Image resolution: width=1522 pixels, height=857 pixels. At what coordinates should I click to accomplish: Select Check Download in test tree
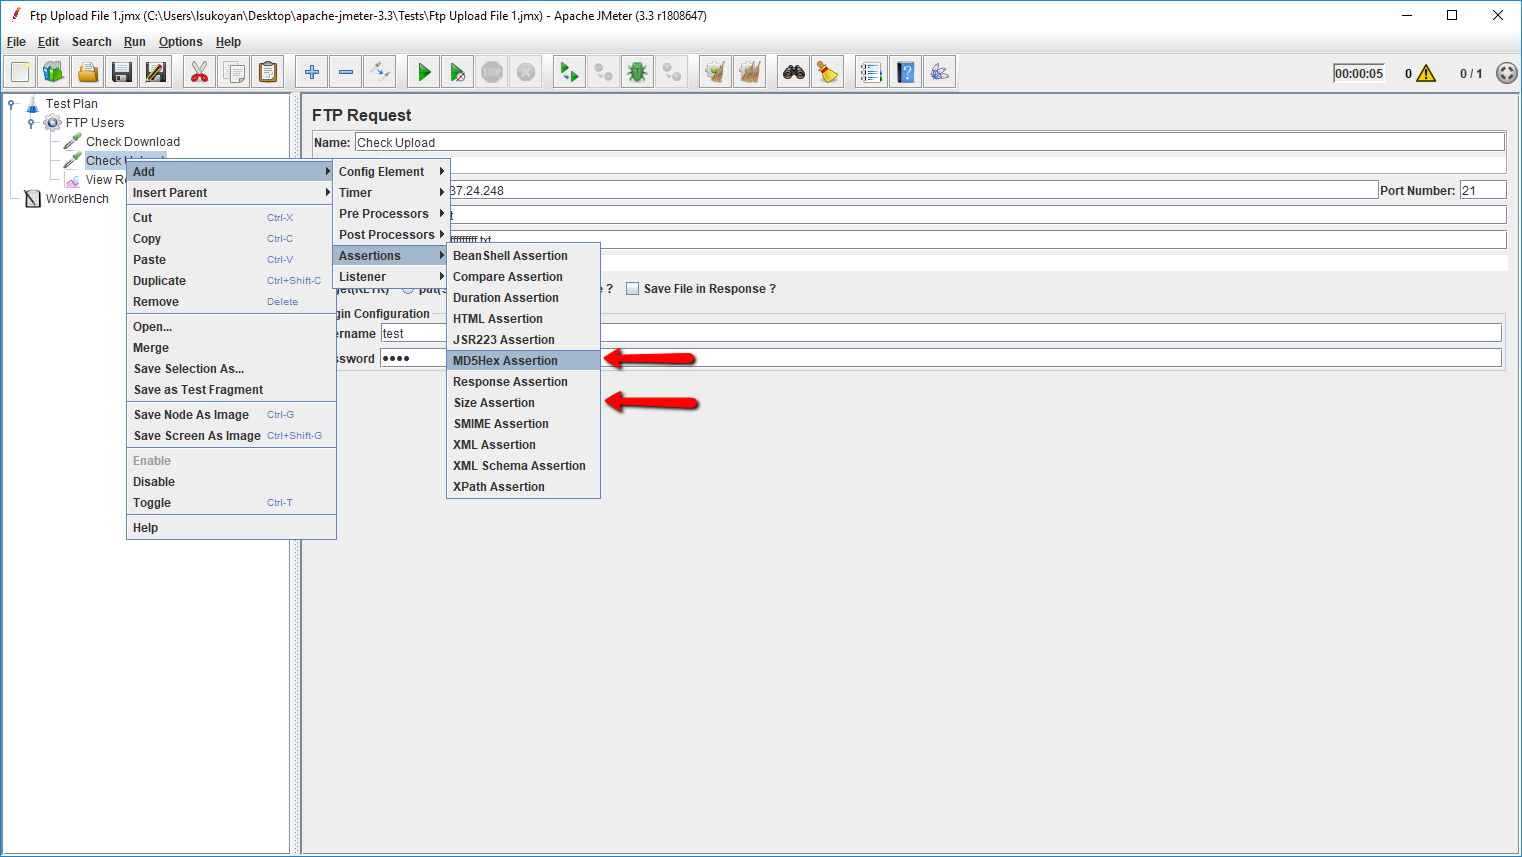[133, 142]
